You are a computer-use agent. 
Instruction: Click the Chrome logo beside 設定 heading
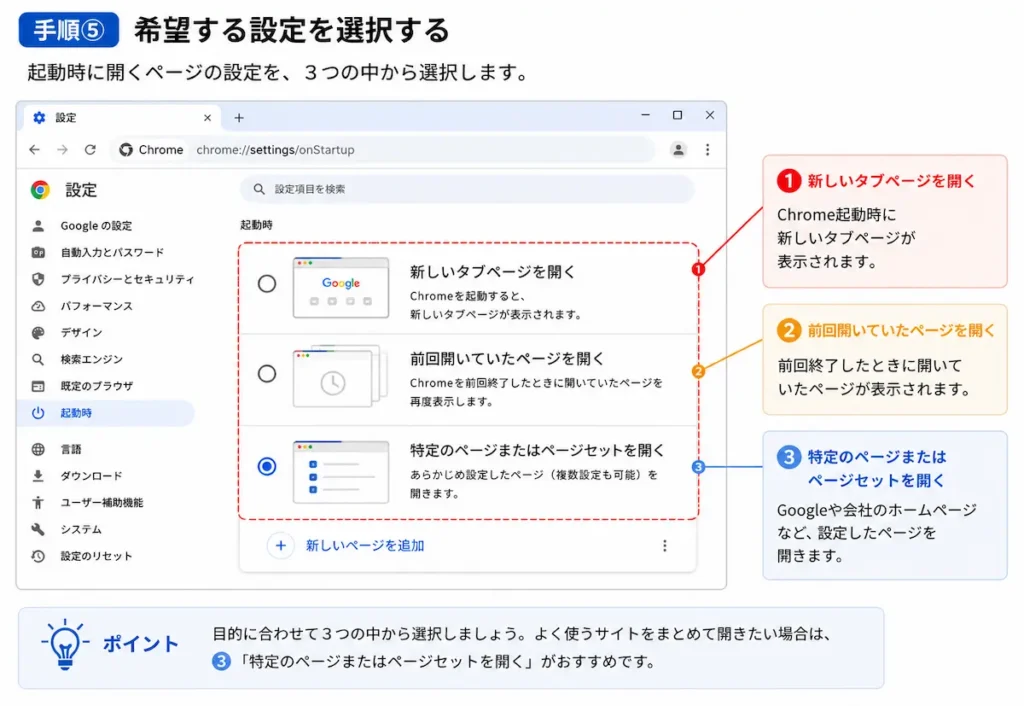pos(40,190)
